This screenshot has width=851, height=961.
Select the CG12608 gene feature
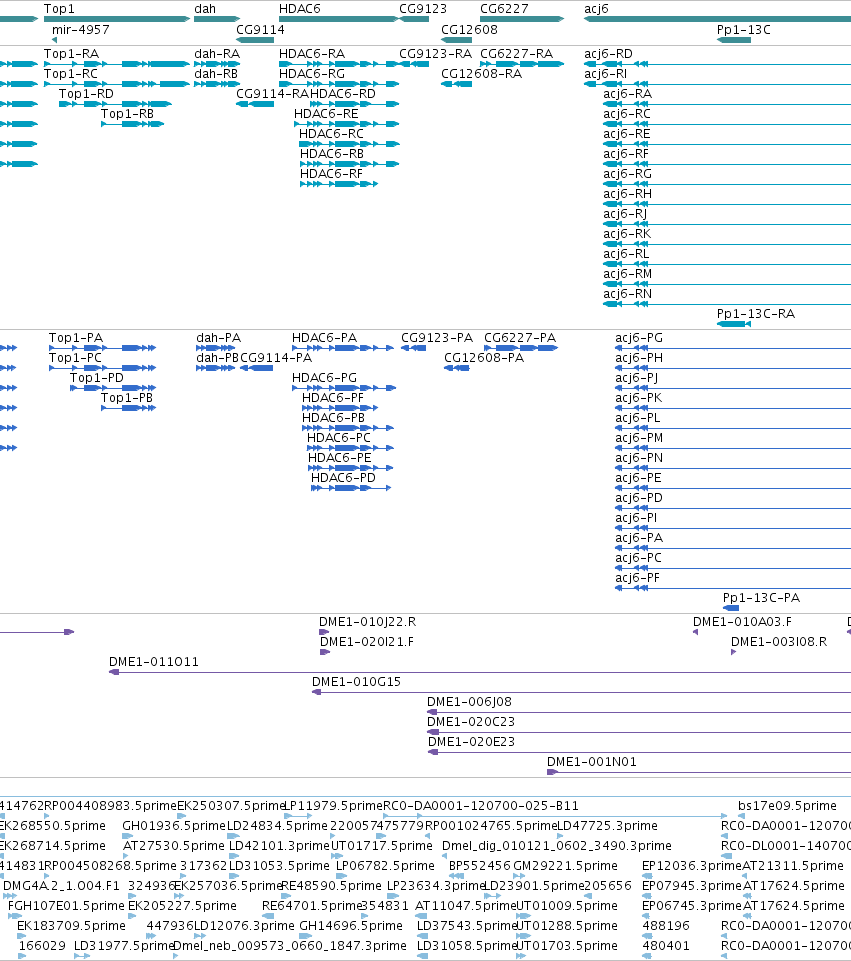456,40
